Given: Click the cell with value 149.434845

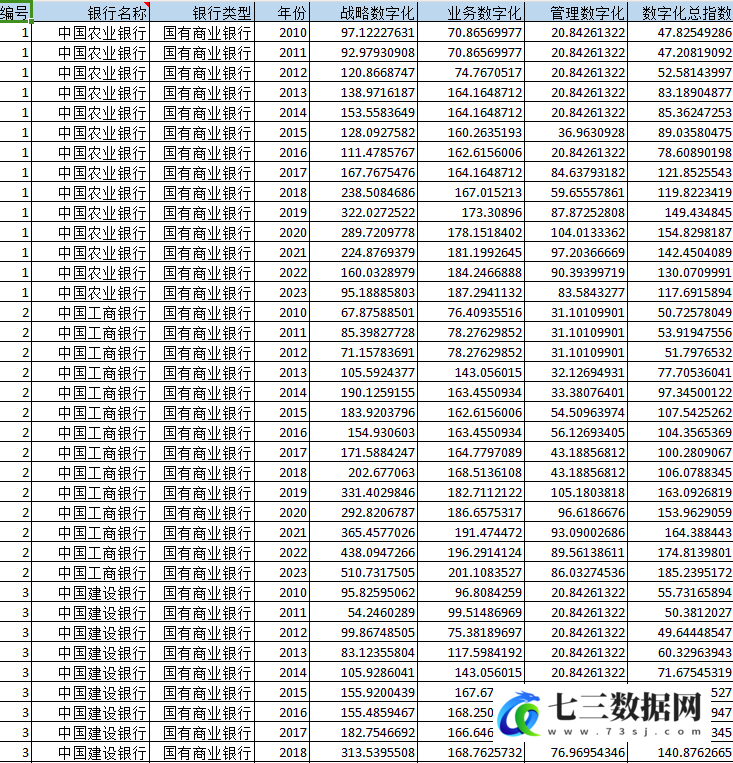Looking at the screenshot, I should point(680,212).
